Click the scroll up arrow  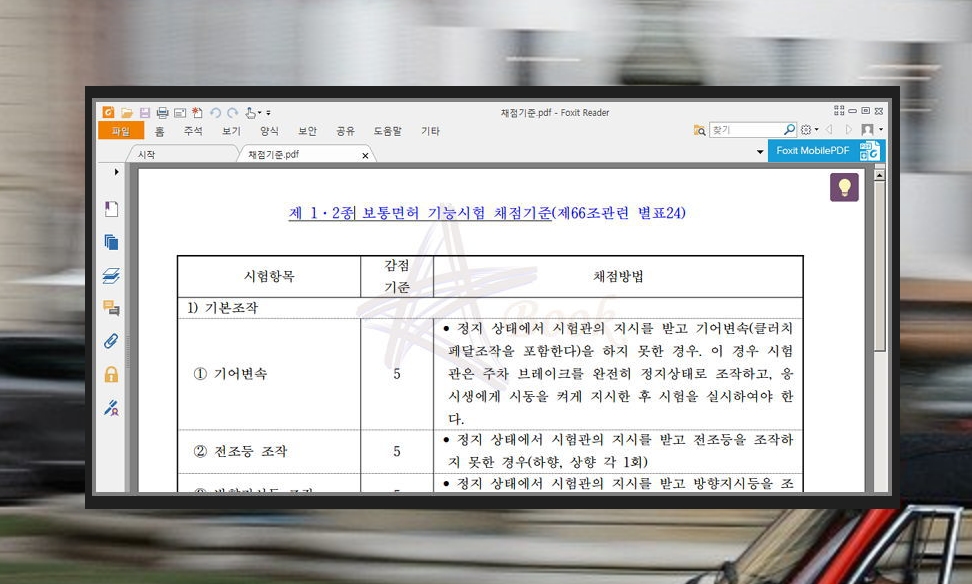(879, 175)
